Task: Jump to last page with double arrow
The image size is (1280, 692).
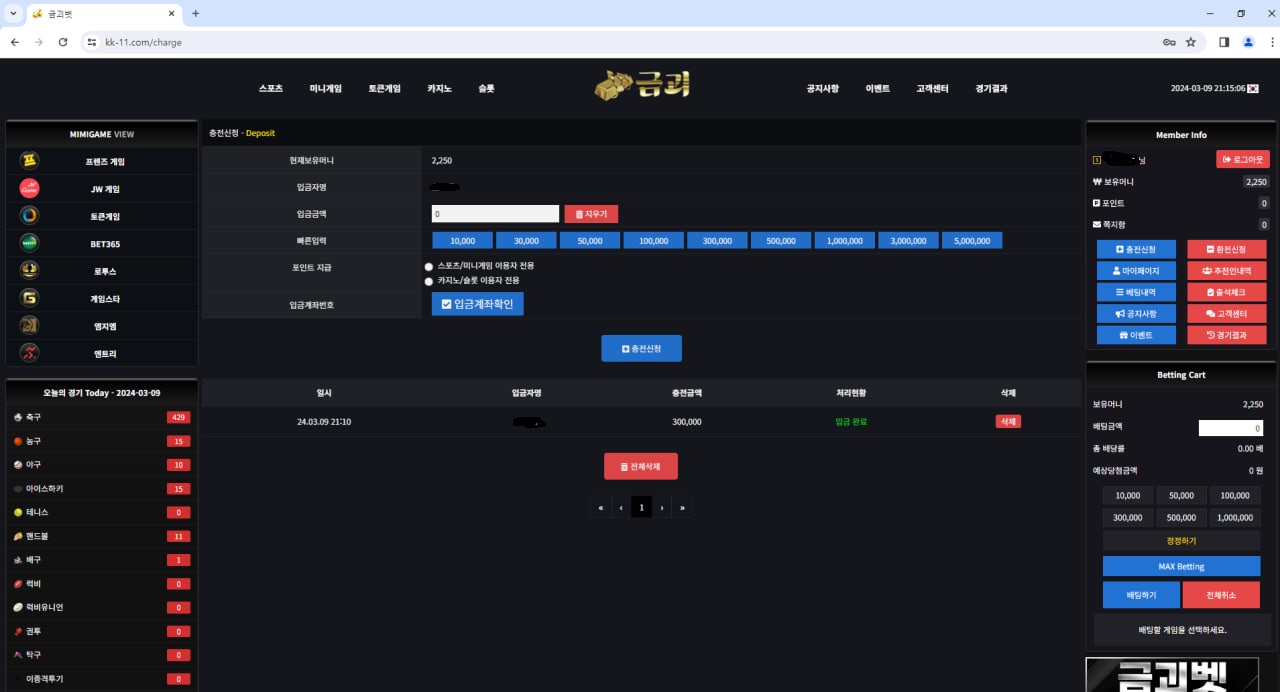Action: click(x=682, y=507)
